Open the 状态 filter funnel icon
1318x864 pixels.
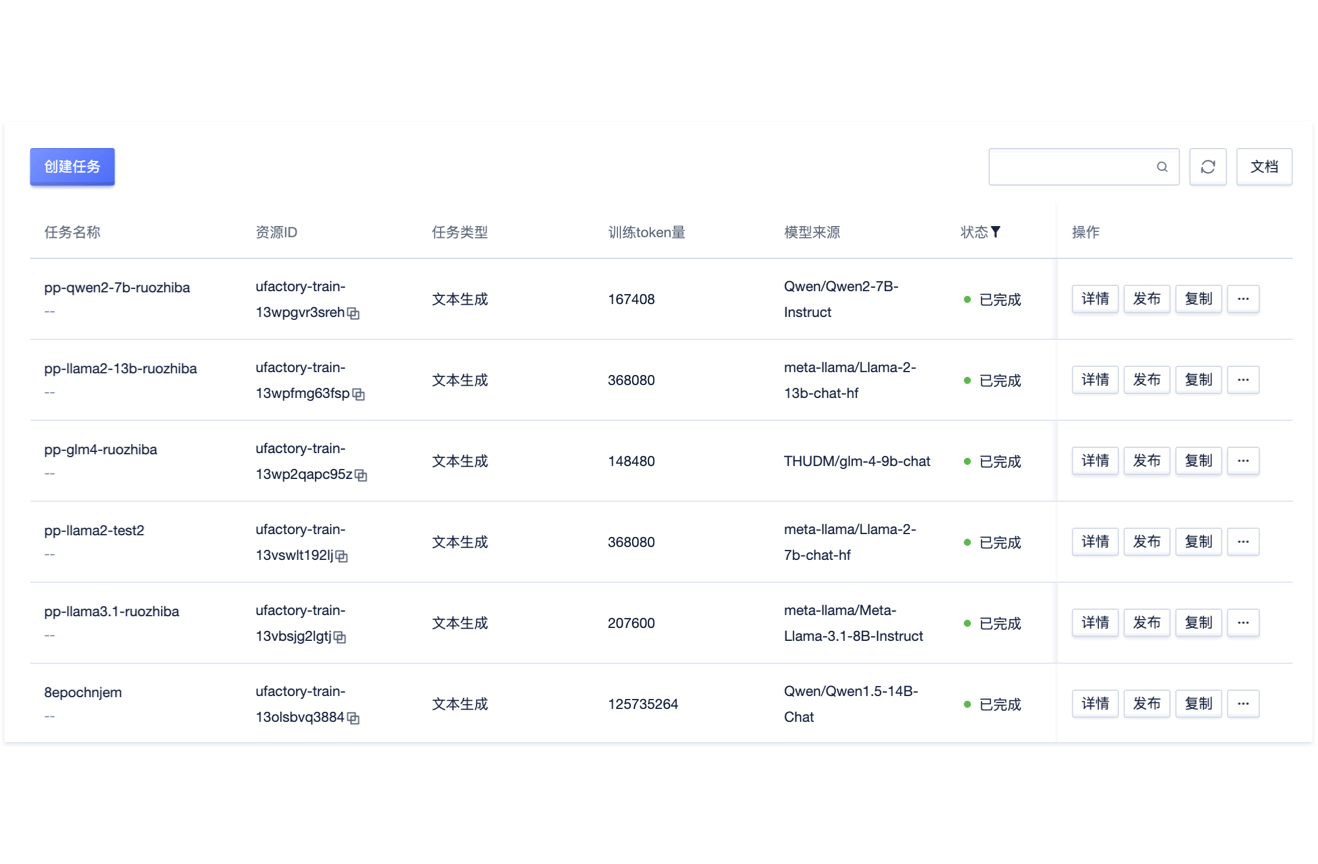(996, 232)
